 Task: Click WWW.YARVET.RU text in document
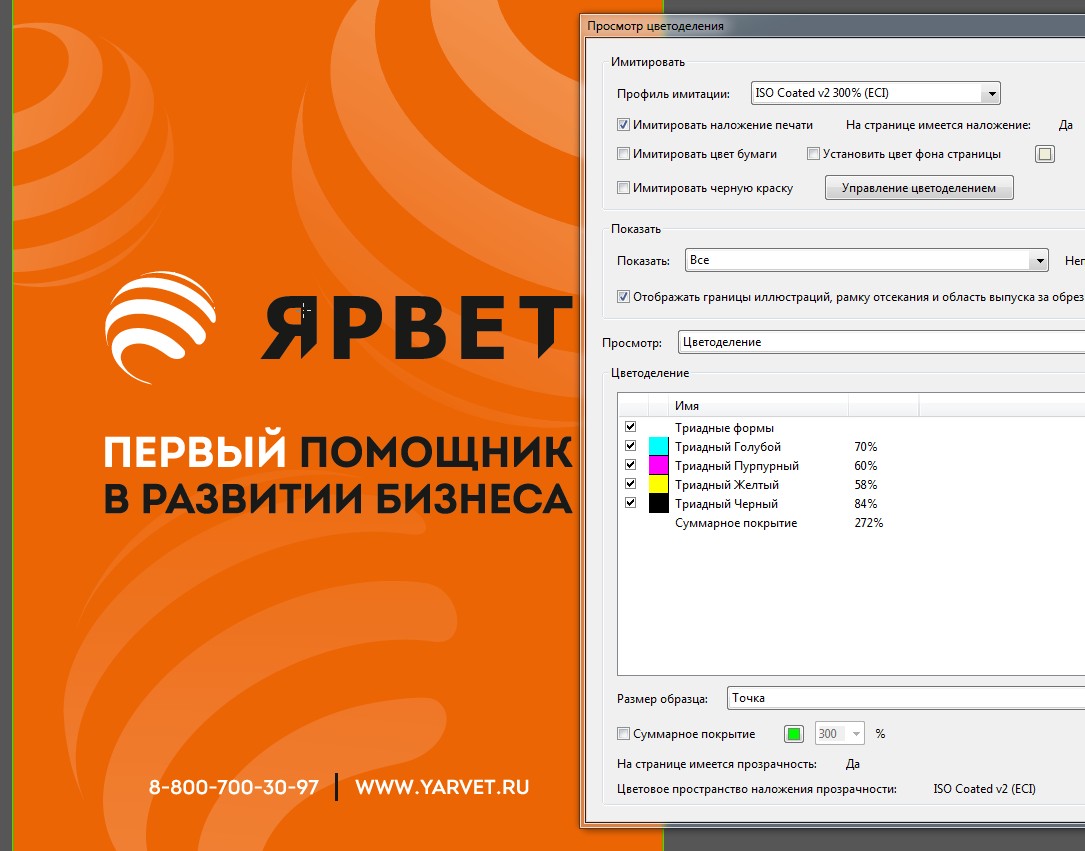[x=442, y=787]
